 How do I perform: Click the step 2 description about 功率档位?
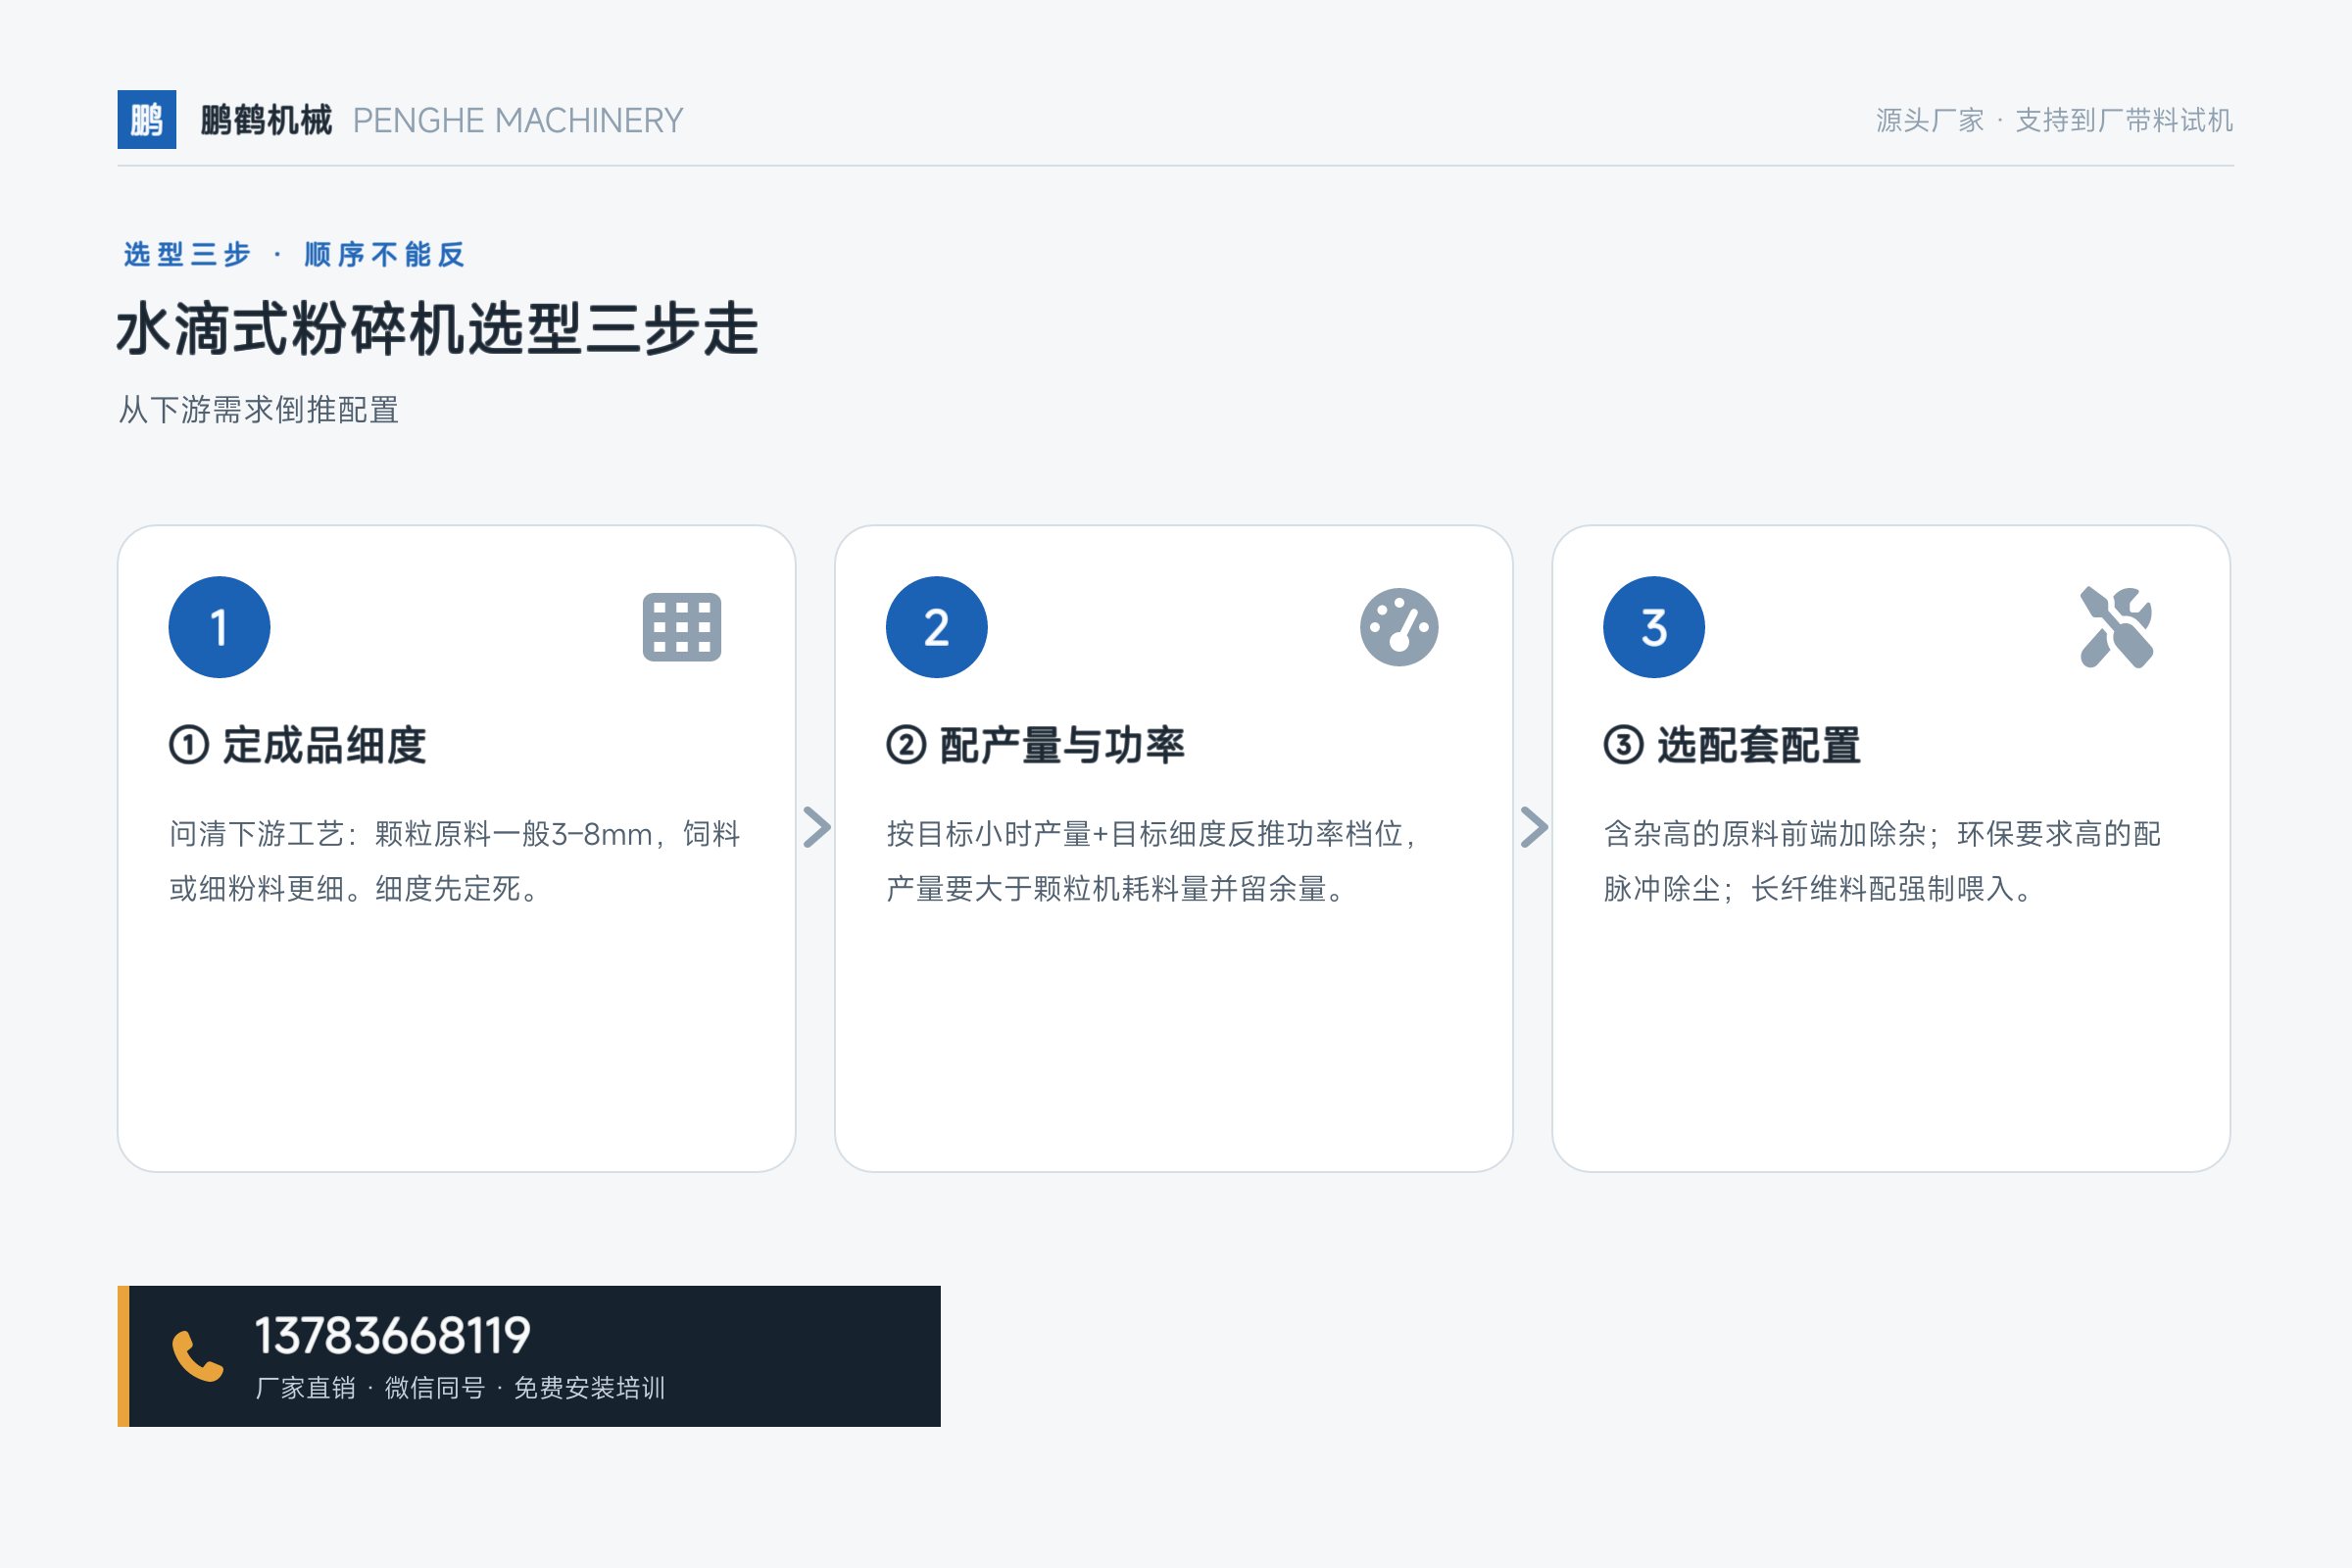coord(1152,861)
